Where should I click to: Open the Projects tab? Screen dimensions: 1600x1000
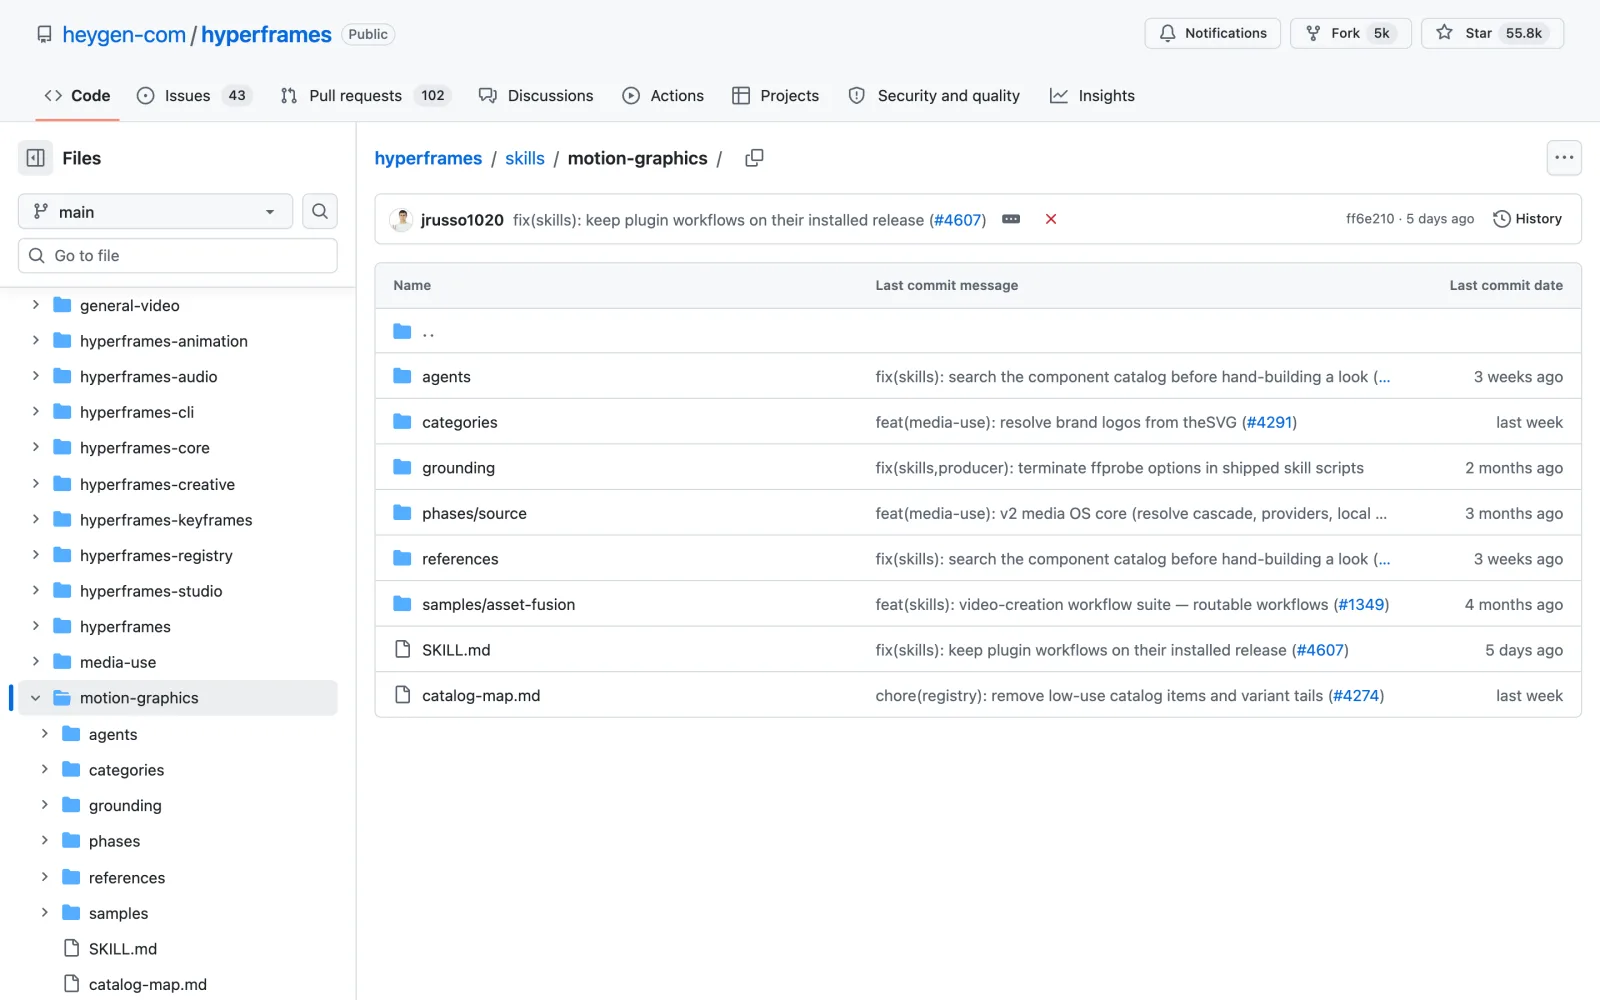[x=776, y=96]
